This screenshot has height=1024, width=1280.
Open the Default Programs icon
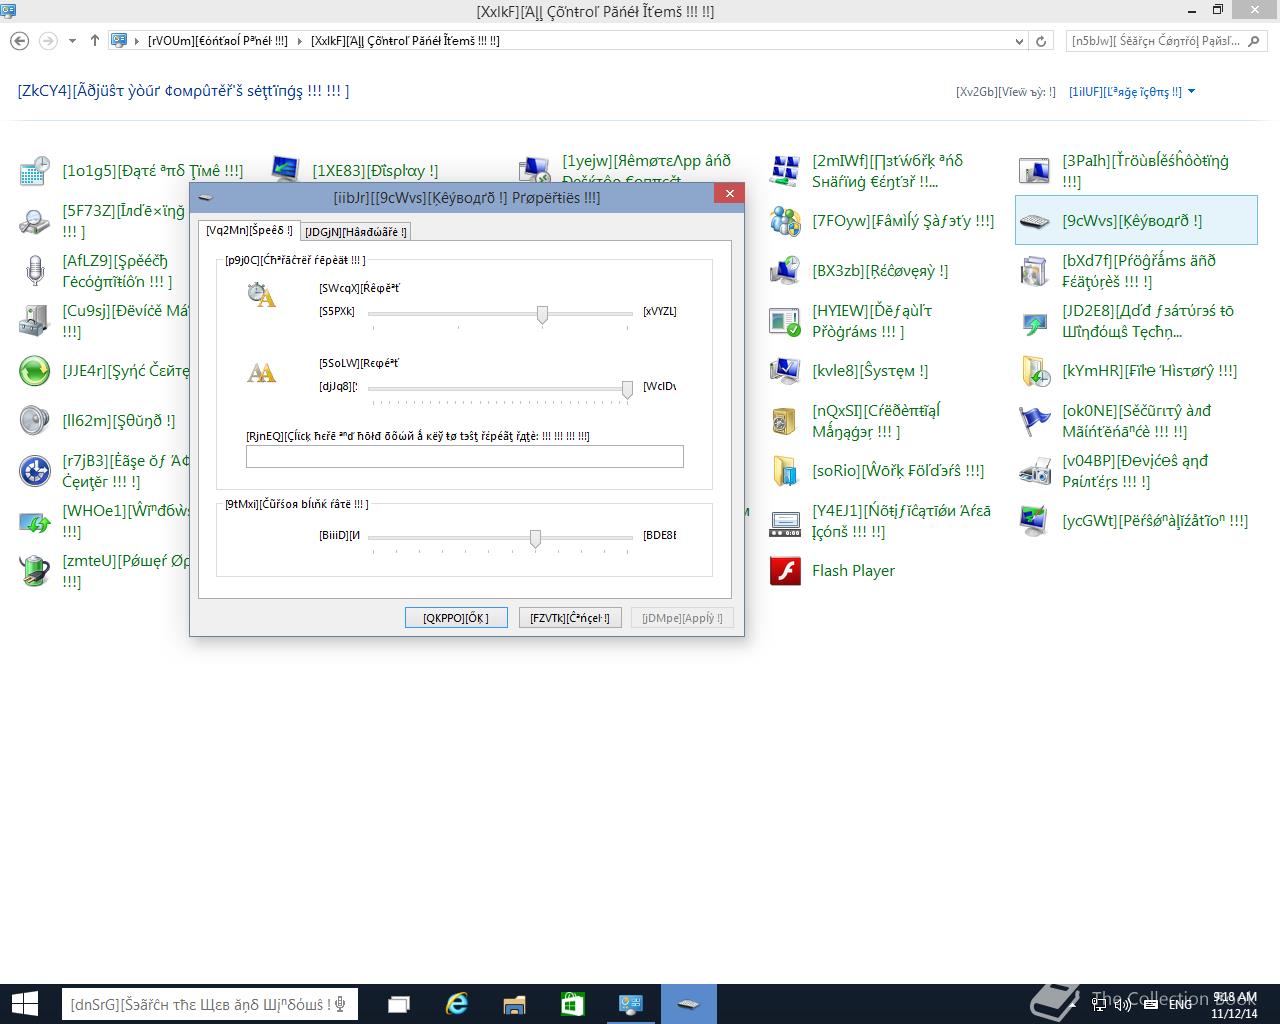784,321
